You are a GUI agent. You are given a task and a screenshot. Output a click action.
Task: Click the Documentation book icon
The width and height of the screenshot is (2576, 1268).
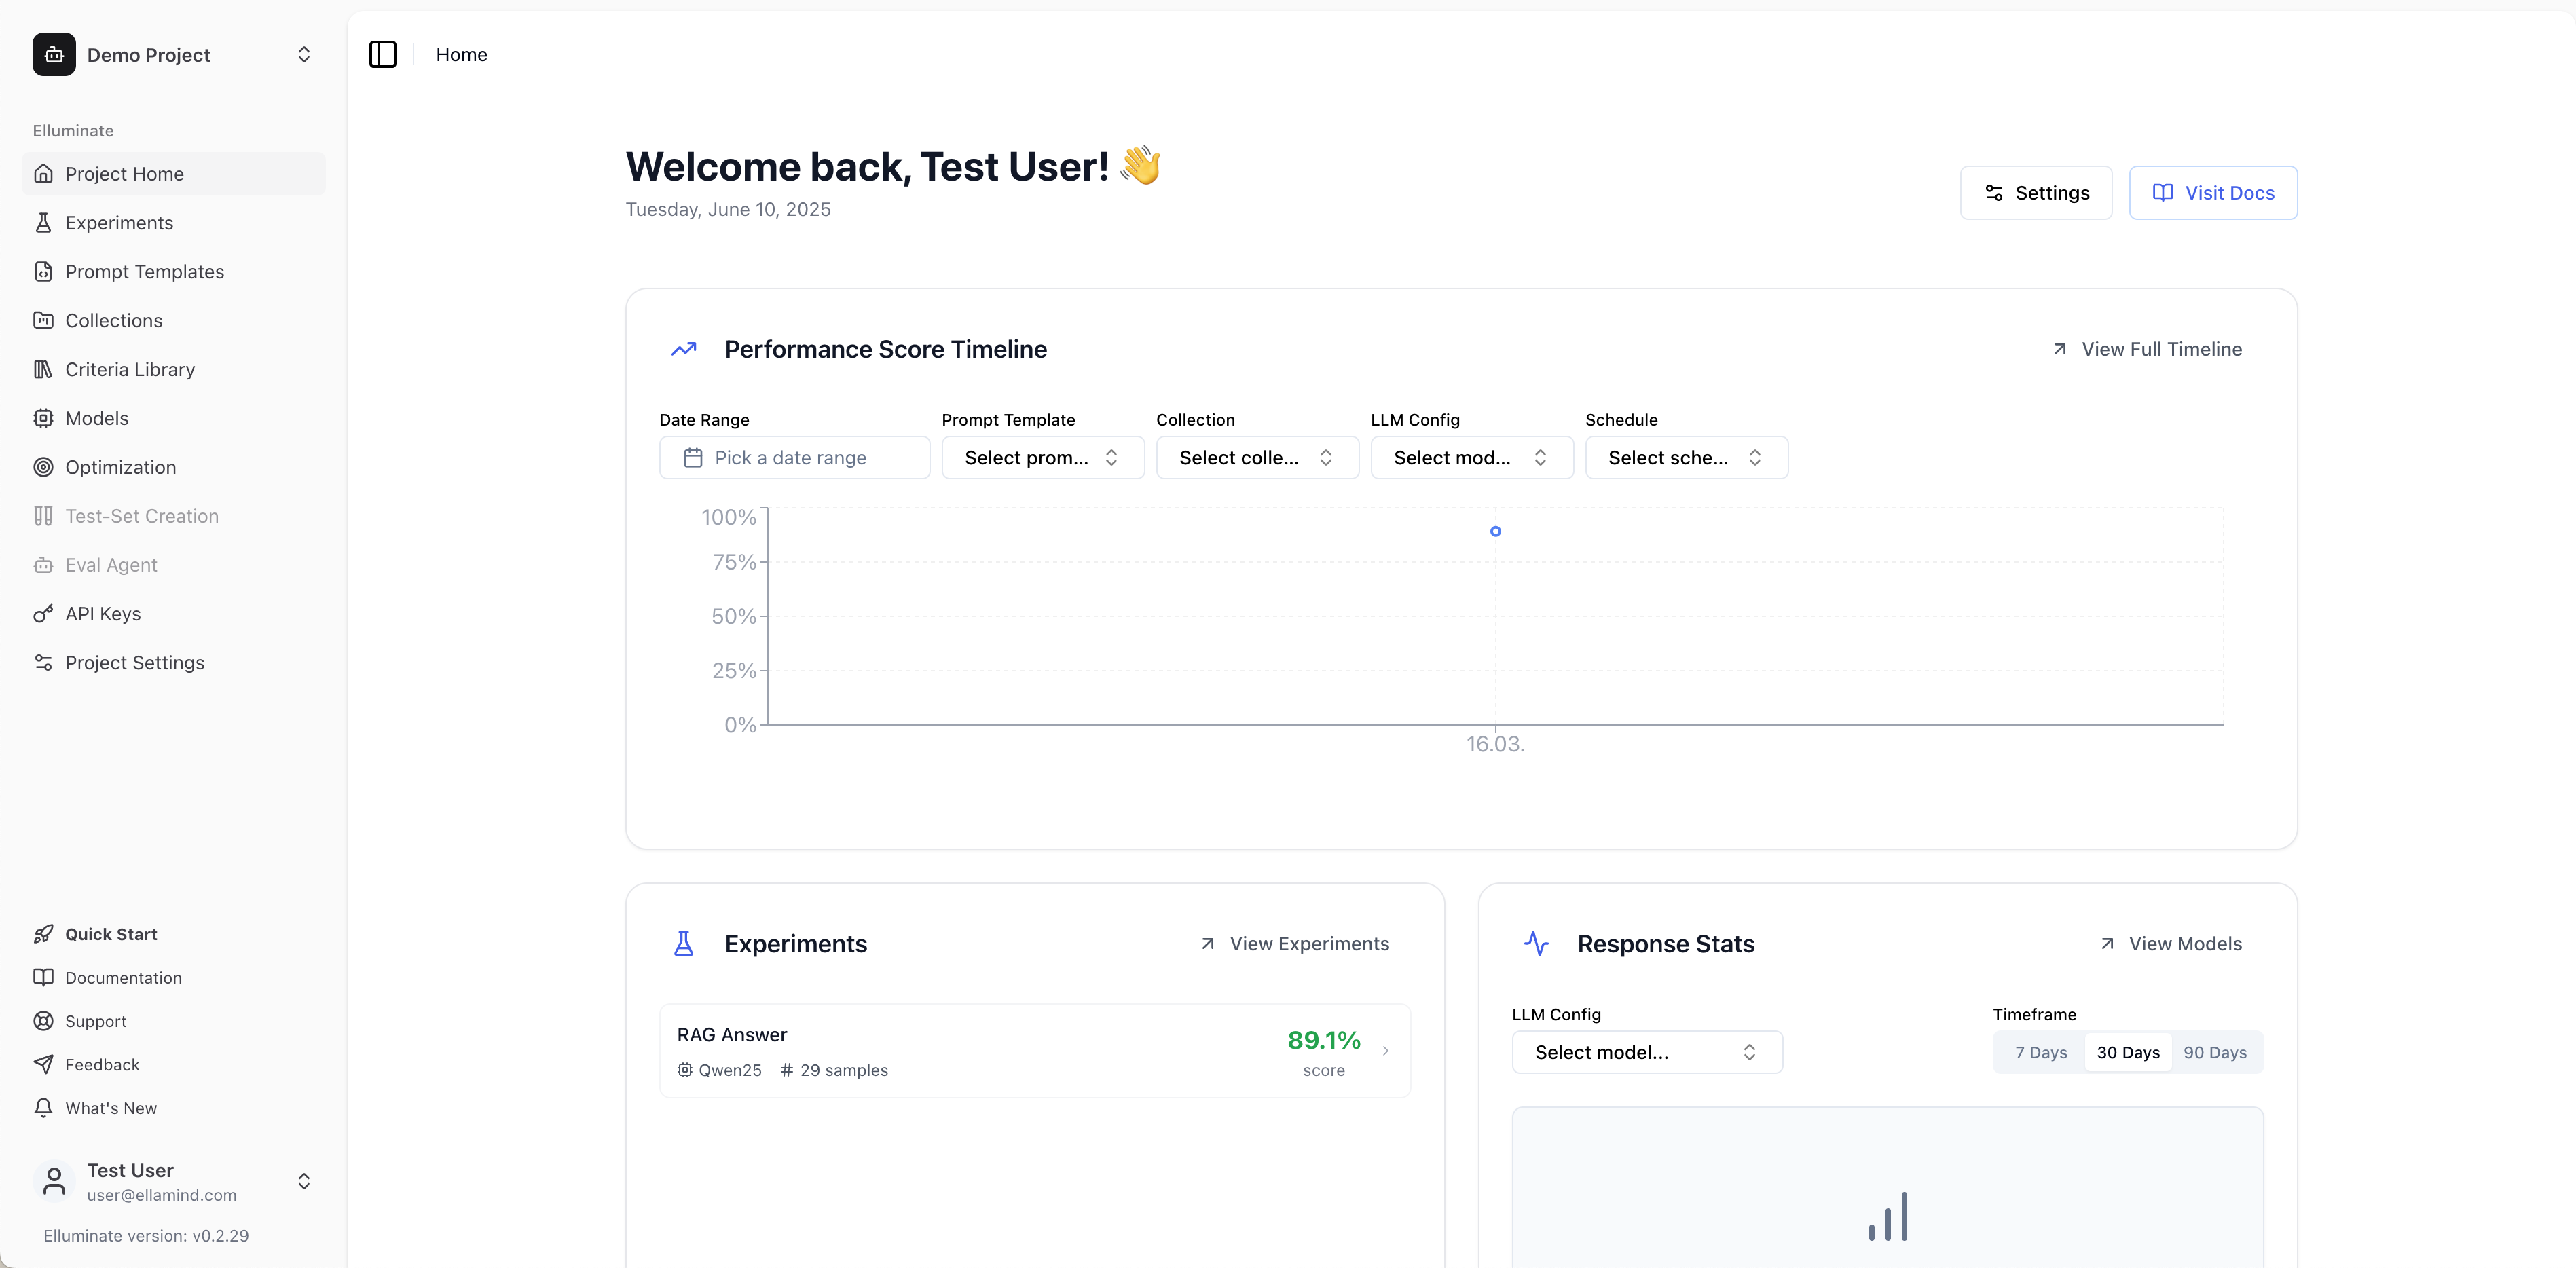pyautogui.click(x=43, y=978)
